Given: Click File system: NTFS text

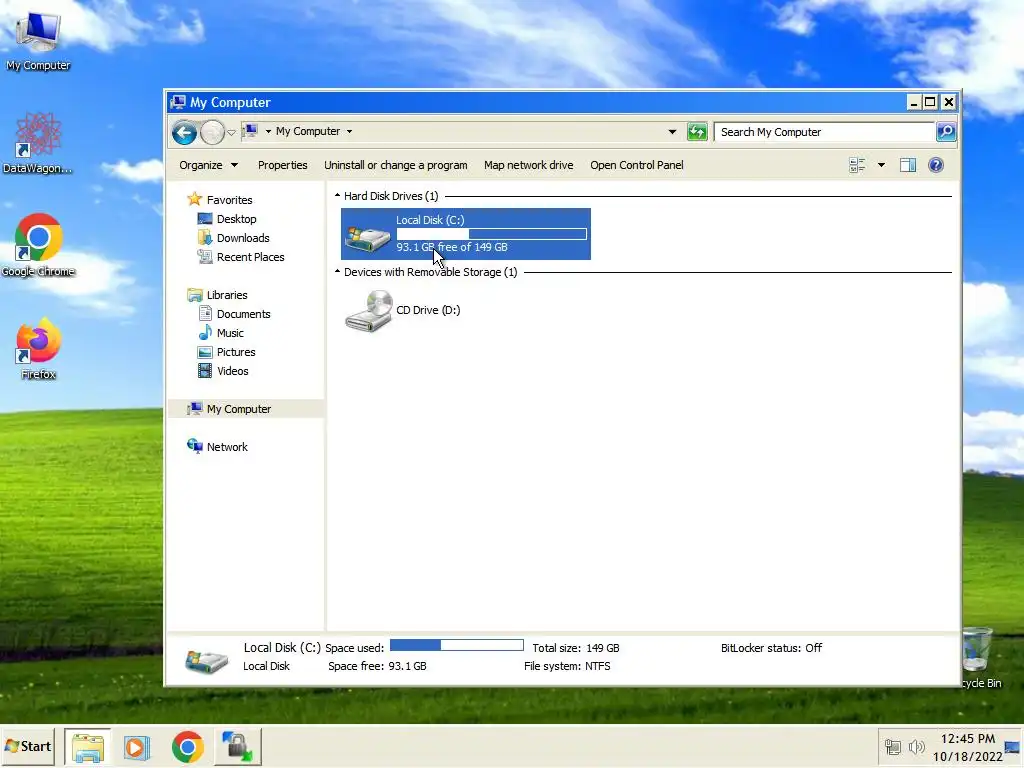Looking at the screenshot, I should click(x=567, y=666).
